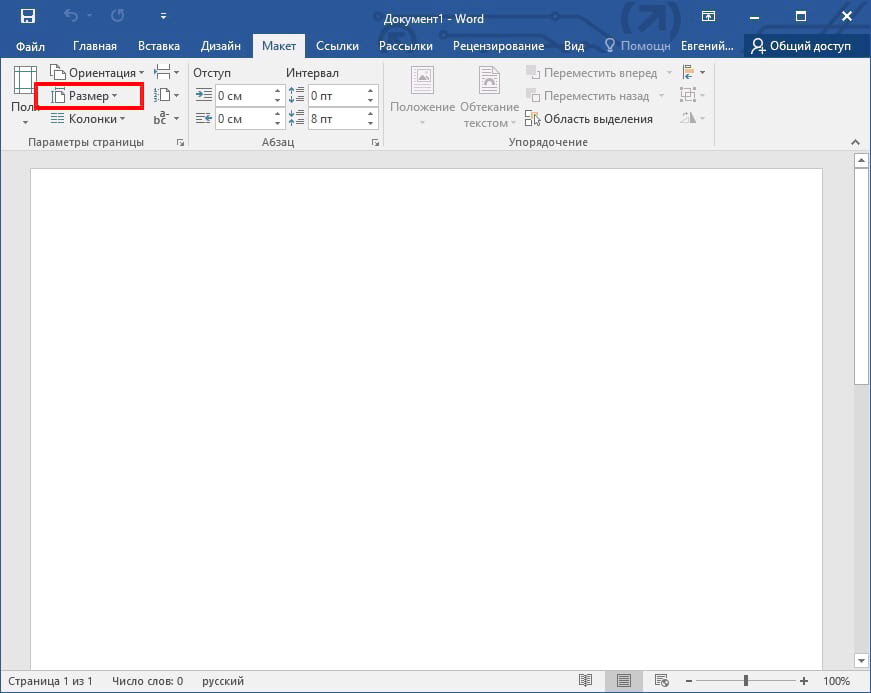Switch to the Ссылки tab
871x693 pixels.
pyautogui.click(x=337, y=46)
